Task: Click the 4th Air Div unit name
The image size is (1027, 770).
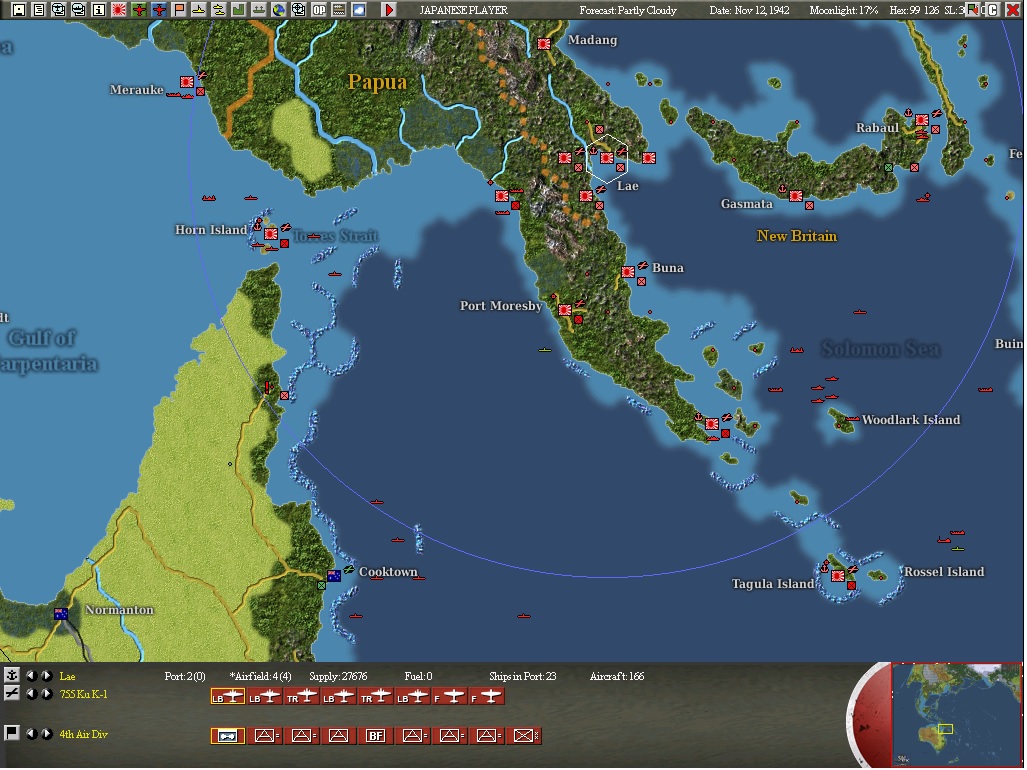Action: 84,734
